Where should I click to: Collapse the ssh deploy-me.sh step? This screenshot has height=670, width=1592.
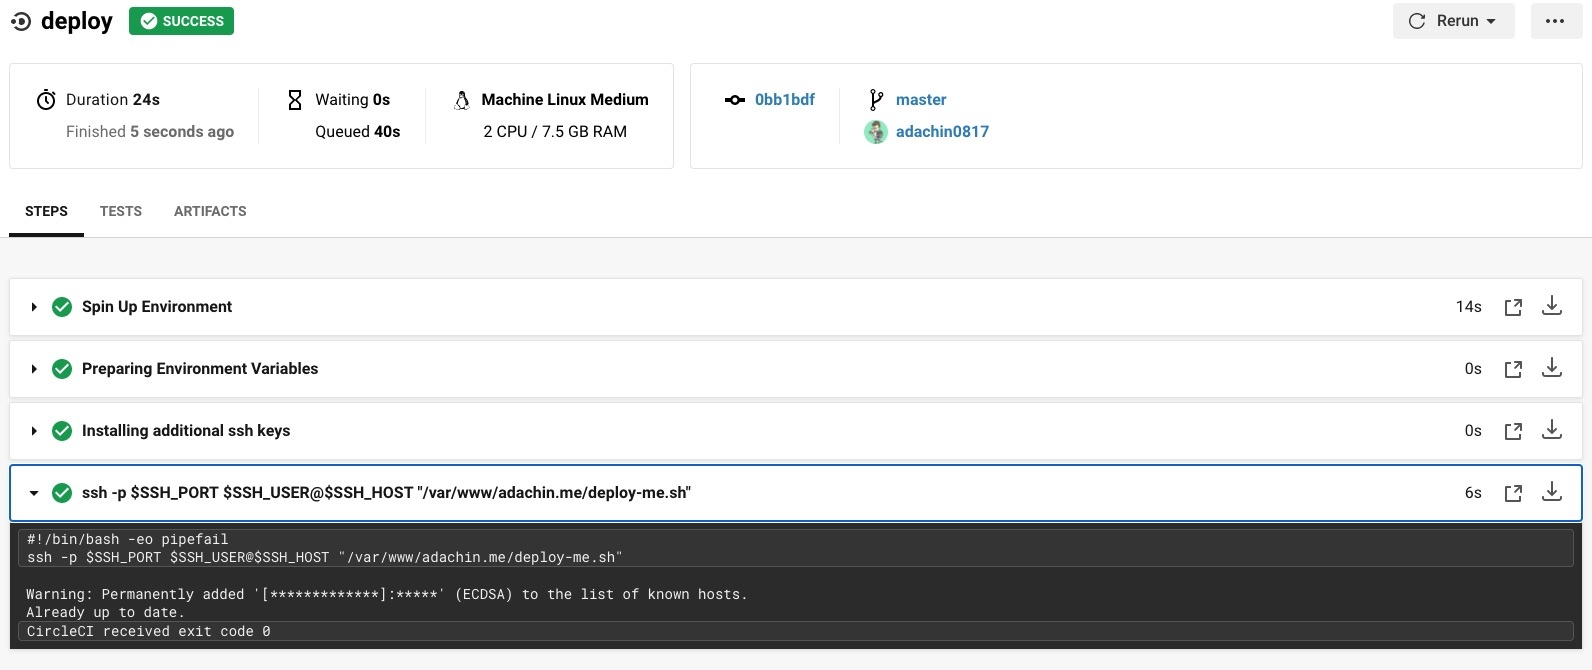pos(34,493)
